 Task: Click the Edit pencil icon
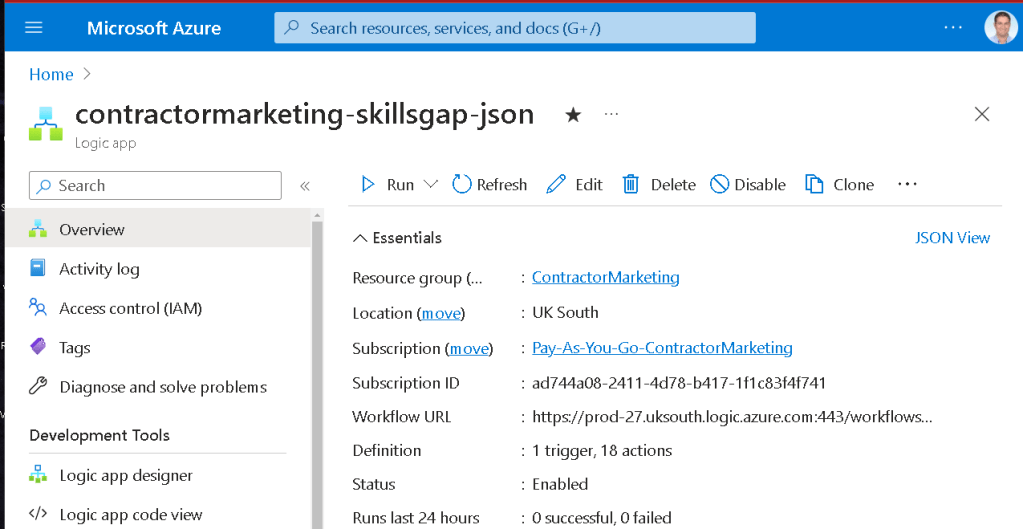coord(556,185)
